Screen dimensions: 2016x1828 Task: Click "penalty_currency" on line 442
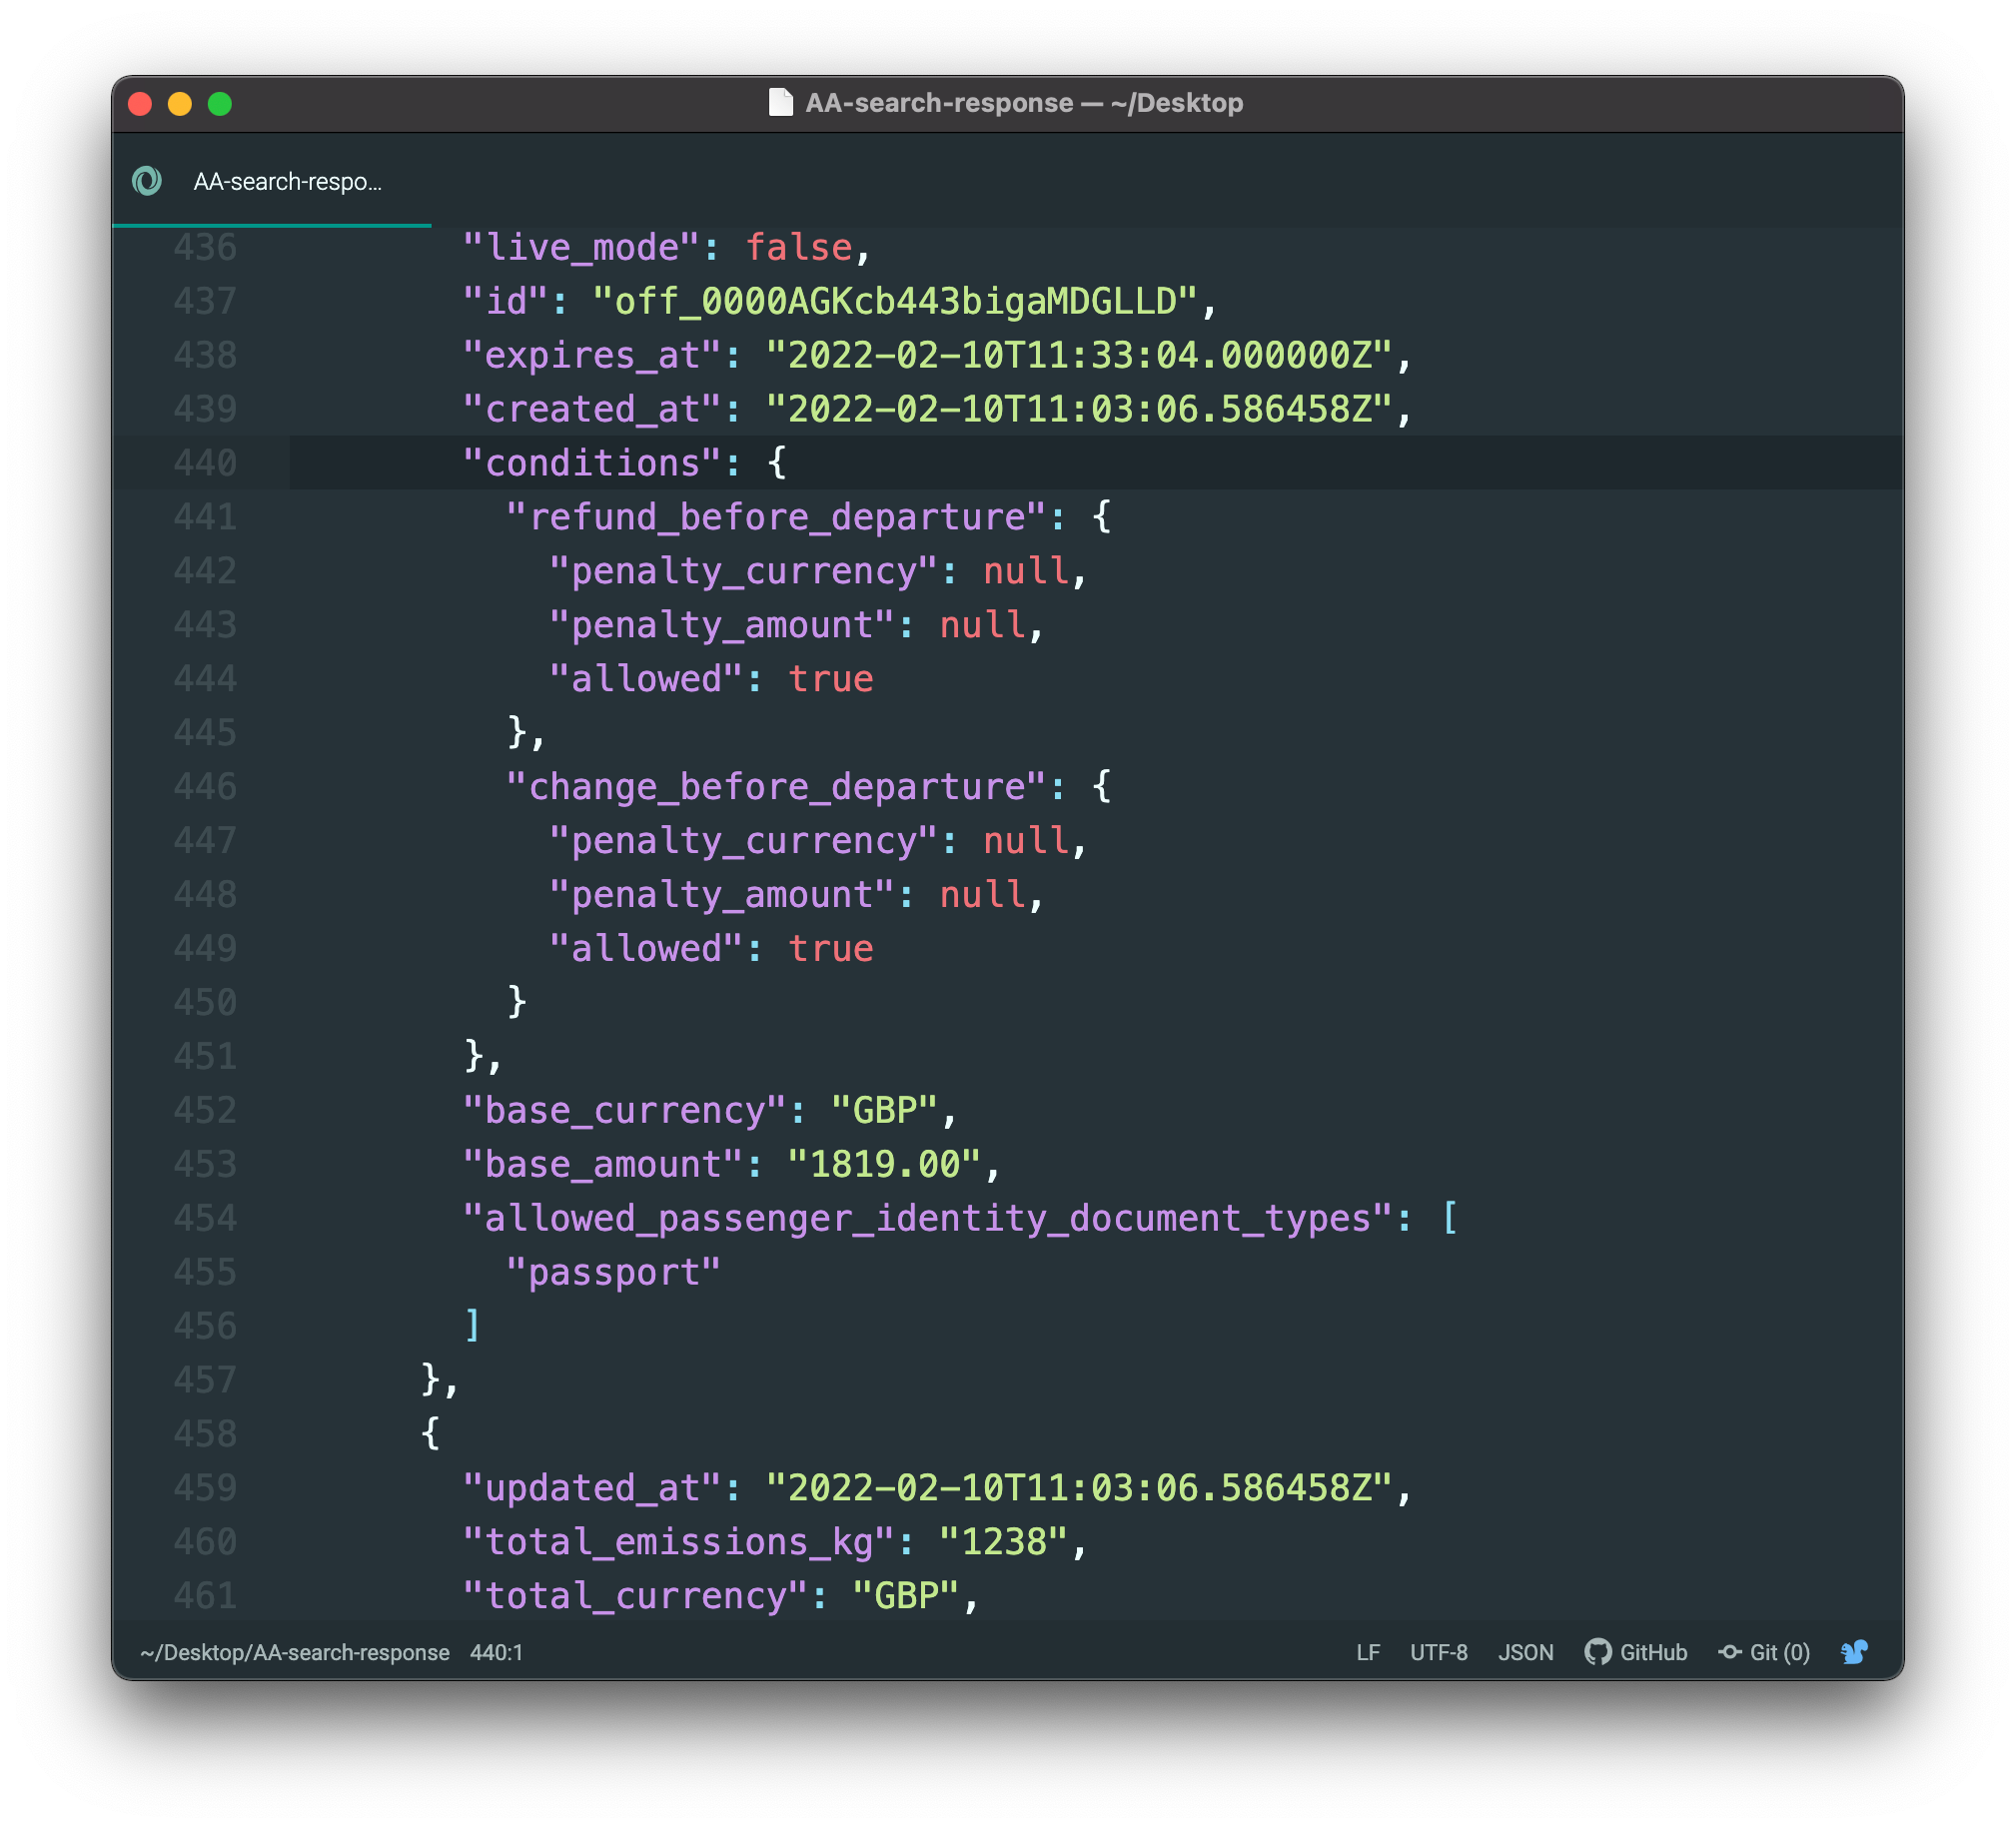[x=744, y=571]
